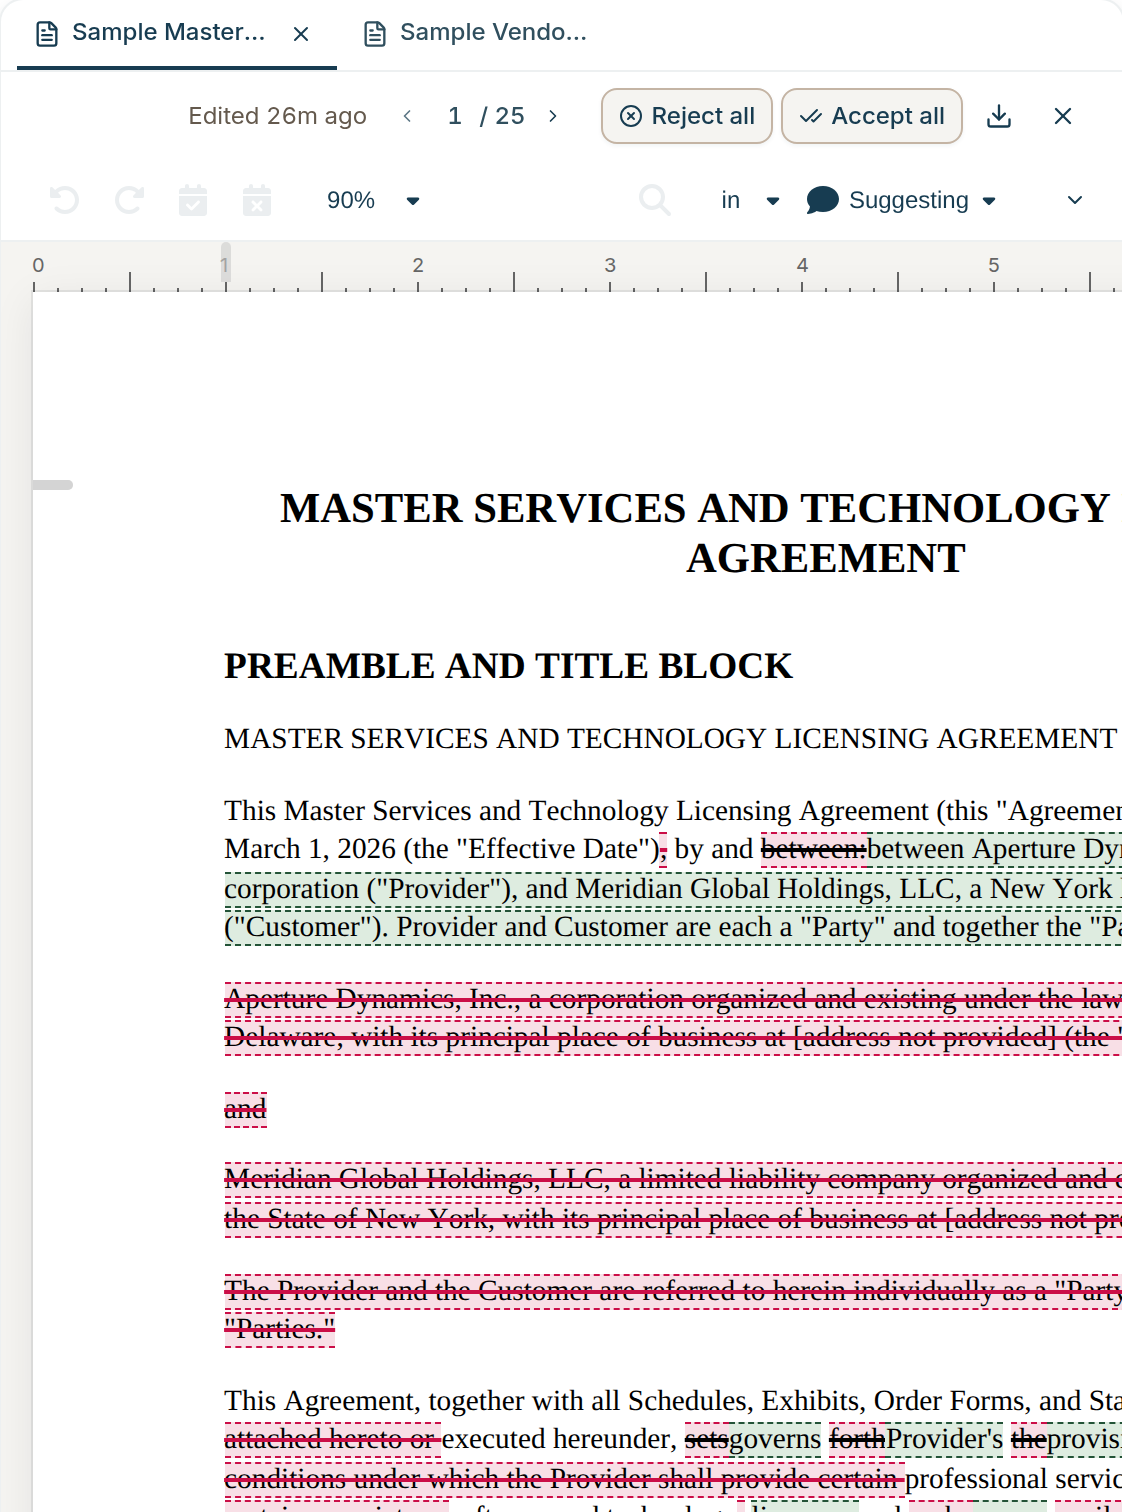Click the 'MASTER SERVICES AND TECHNOLOGY' title

tap(695, 508)
